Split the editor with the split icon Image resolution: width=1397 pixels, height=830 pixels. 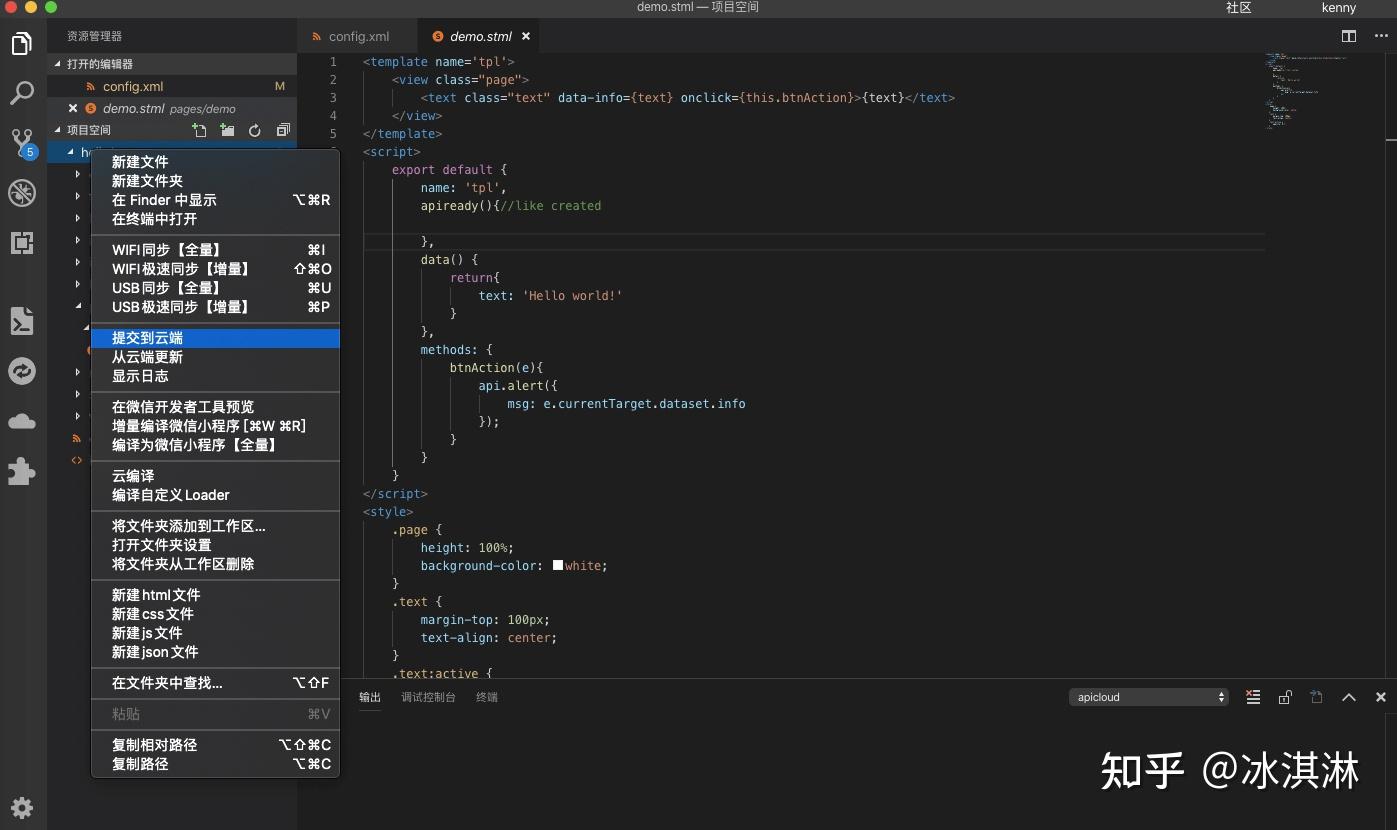point(1349,36)
